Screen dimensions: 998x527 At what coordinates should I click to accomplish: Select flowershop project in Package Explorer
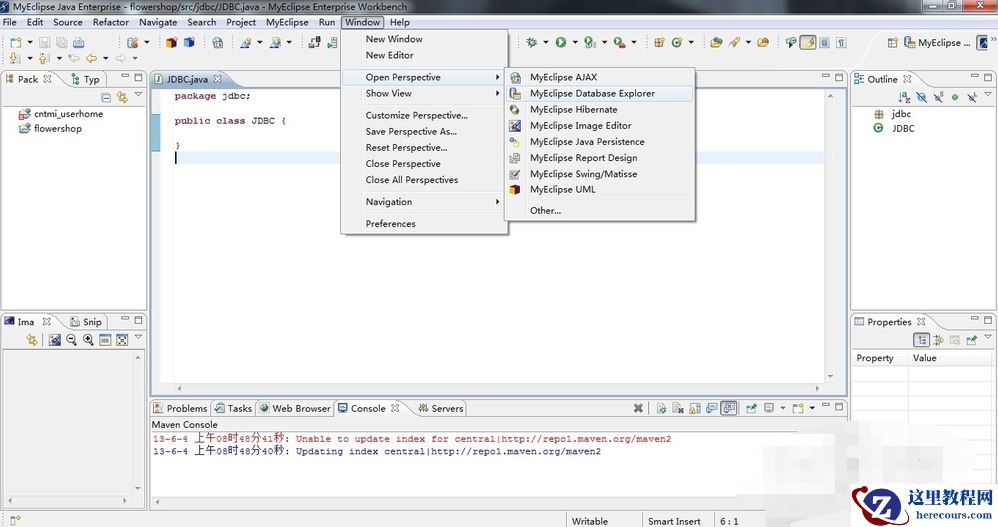57,129
